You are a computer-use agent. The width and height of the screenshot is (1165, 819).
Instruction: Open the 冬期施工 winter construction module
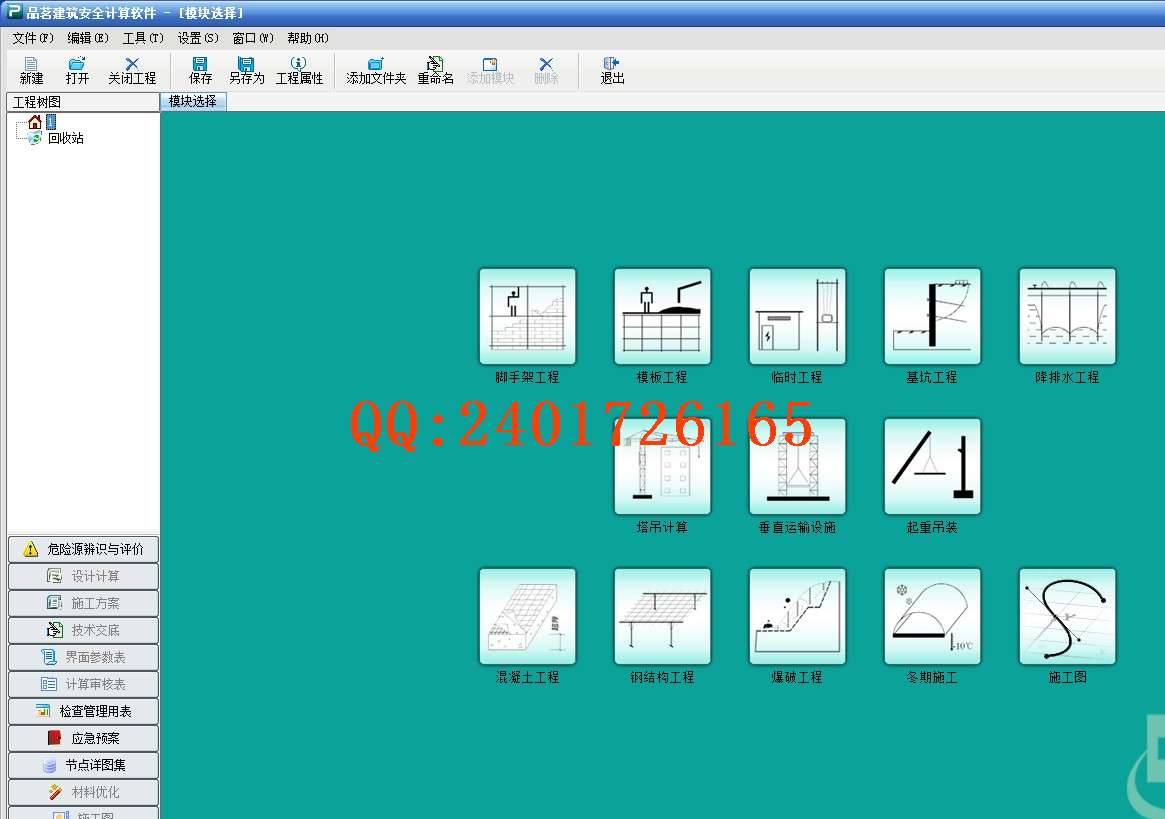tap(932, 617)
